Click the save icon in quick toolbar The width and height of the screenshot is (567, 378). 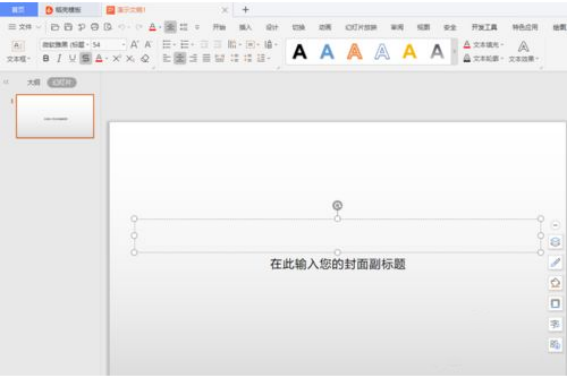click(x=68, y=27)
